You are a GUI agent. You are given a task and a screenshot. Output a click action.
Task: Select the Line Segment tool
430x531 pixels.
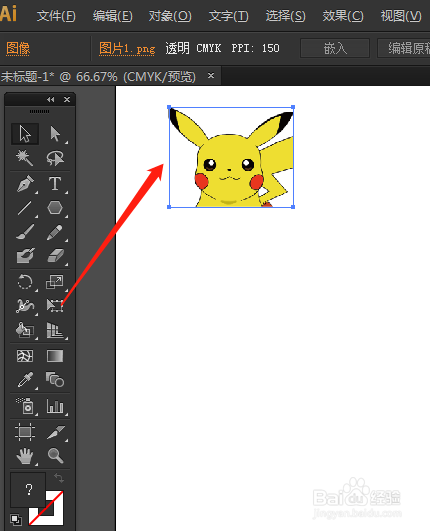pos(25,208)
